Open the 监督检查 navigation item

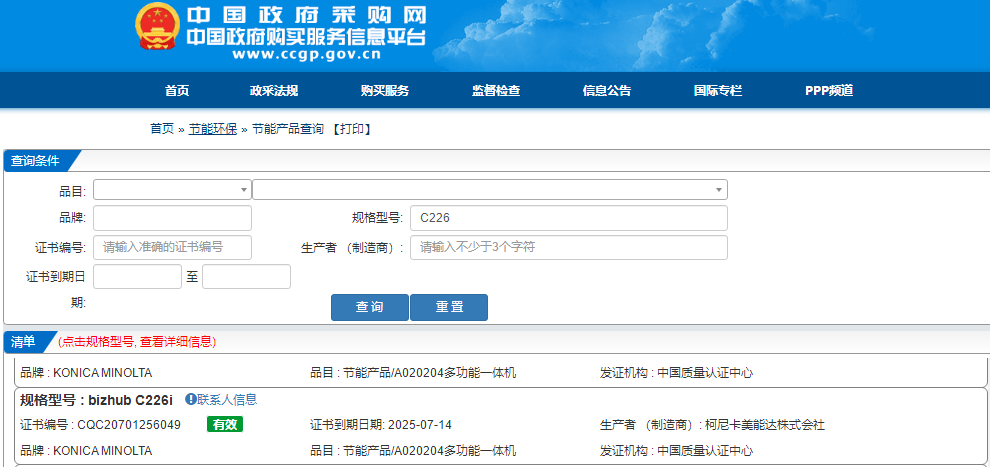[x=496, y=91]
